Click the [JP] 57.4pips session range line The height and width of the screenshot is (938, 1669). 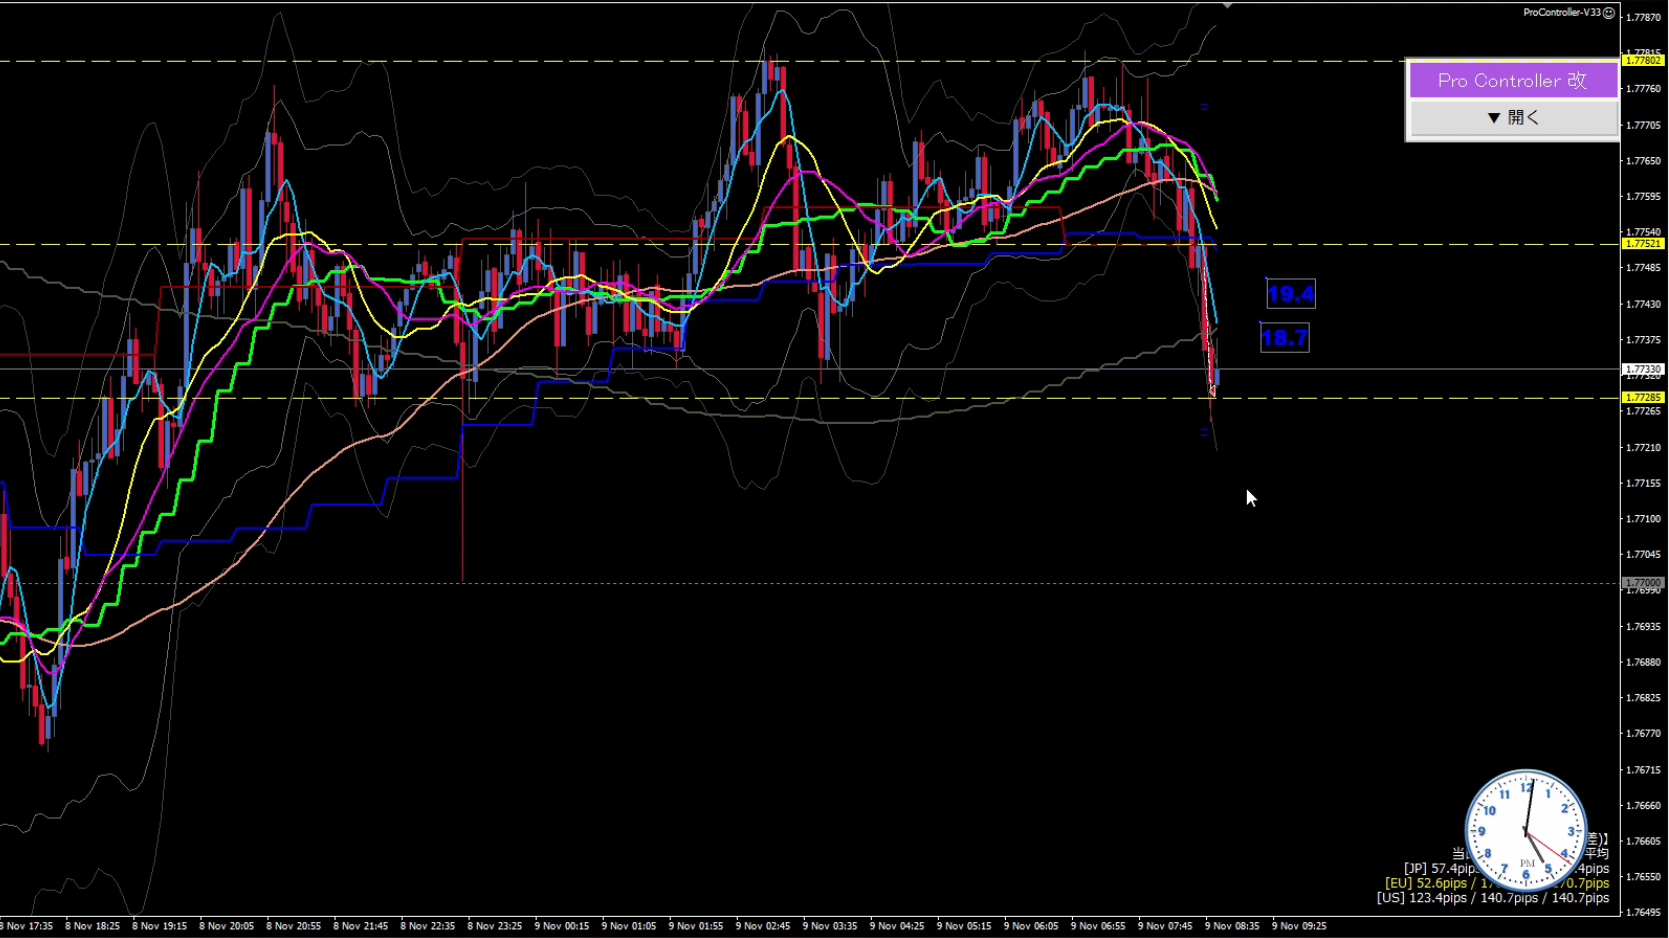coord(1505,868)
